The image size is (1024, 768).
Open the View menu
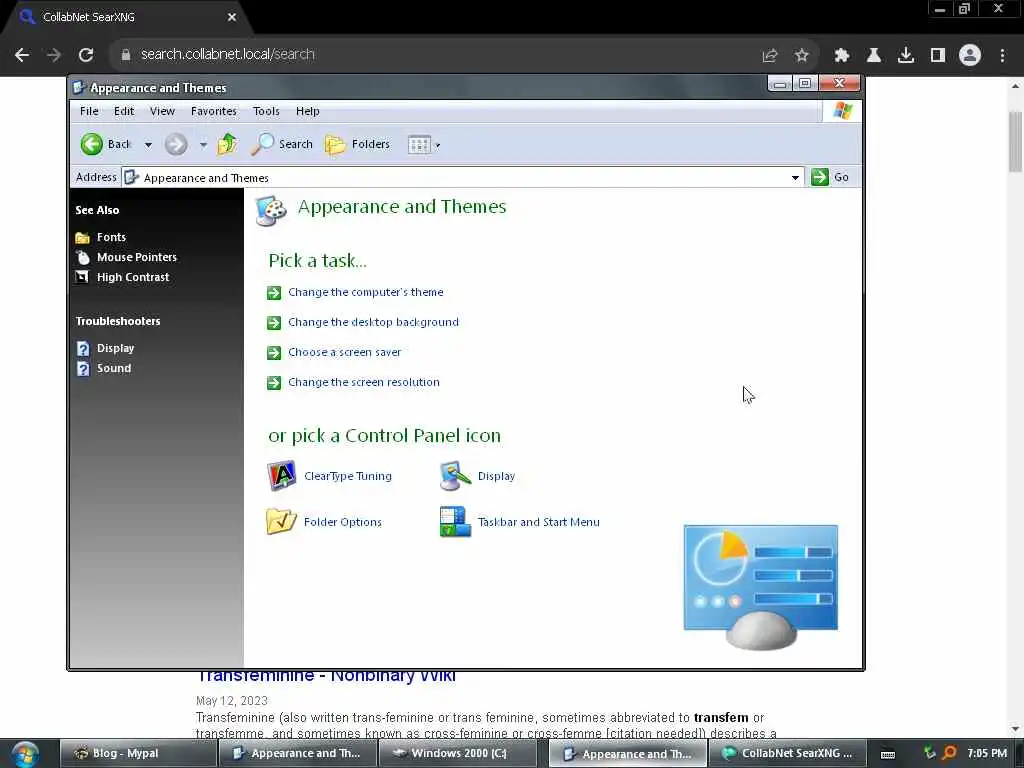(x=162, y=111)
